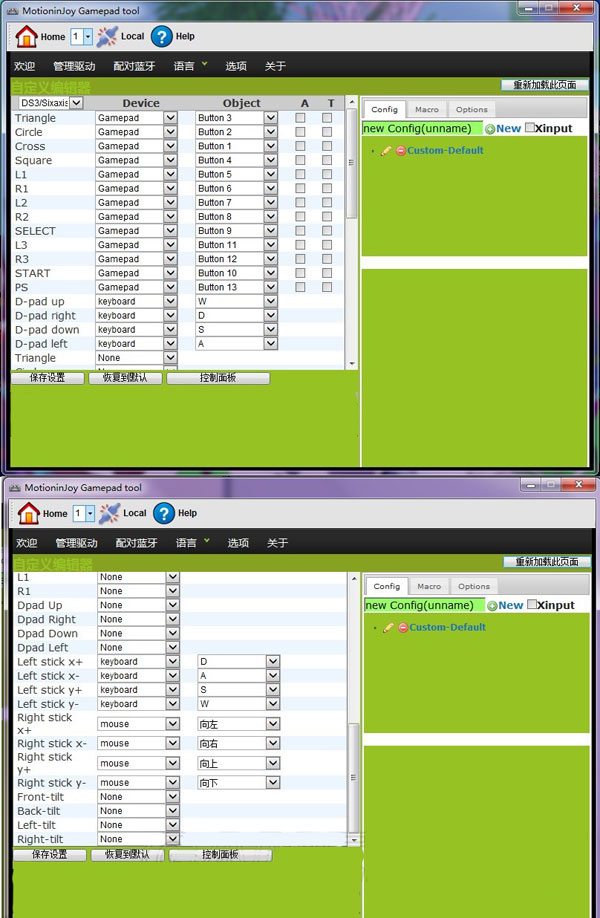Click green New plus icon, bottom window

tap(492, 607)
